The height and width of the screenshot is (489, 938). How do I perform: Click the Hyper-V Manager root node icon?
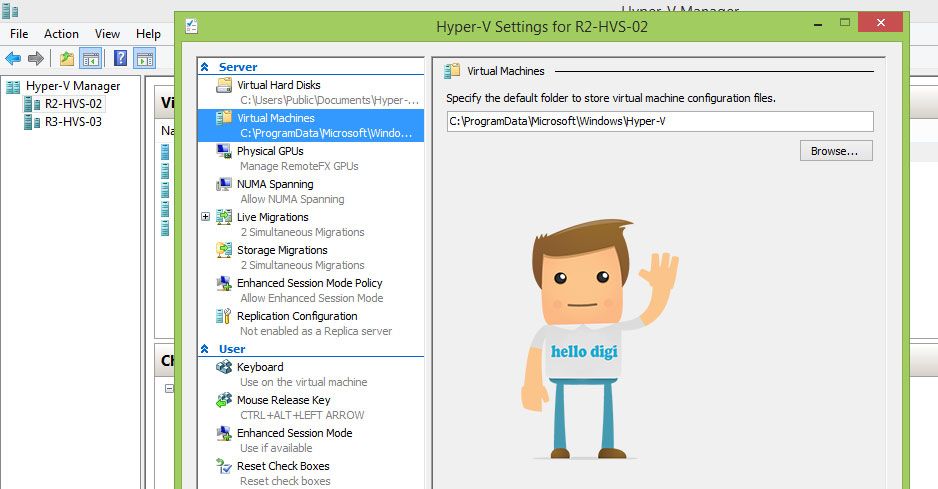(13, 87)
